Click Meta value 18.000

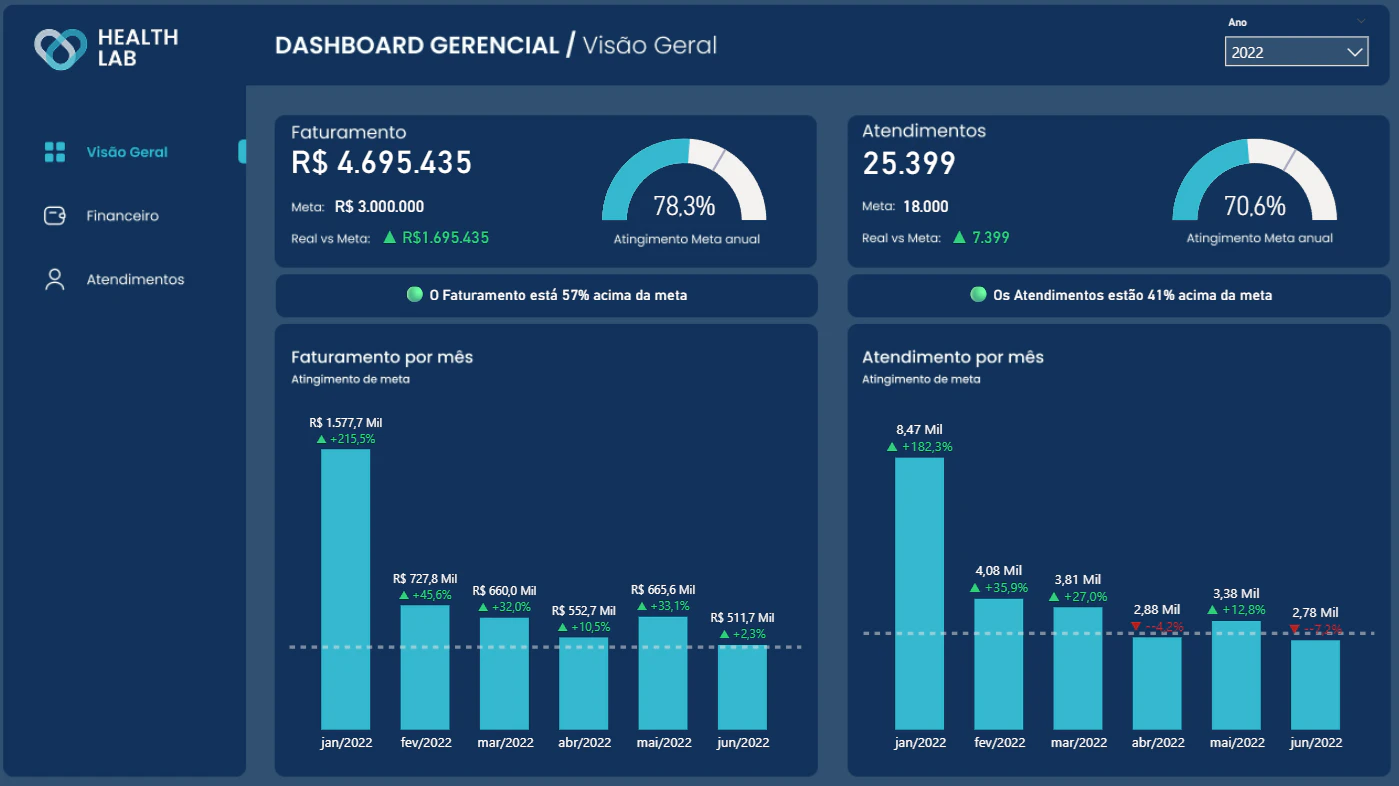[x=926, y=207]
